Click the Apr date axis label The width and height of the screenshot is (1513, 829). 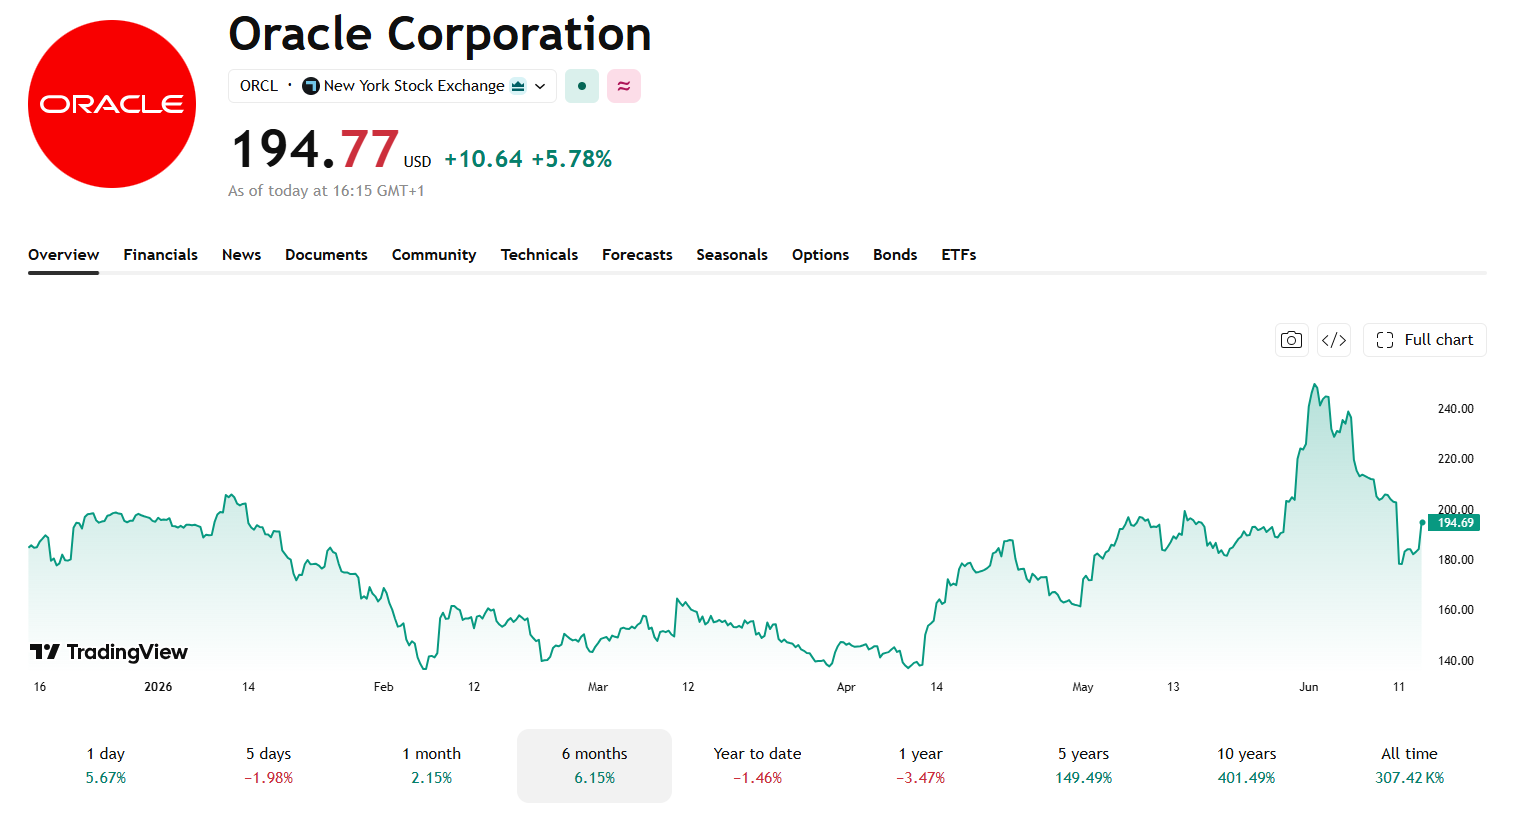tap(846, 687)
